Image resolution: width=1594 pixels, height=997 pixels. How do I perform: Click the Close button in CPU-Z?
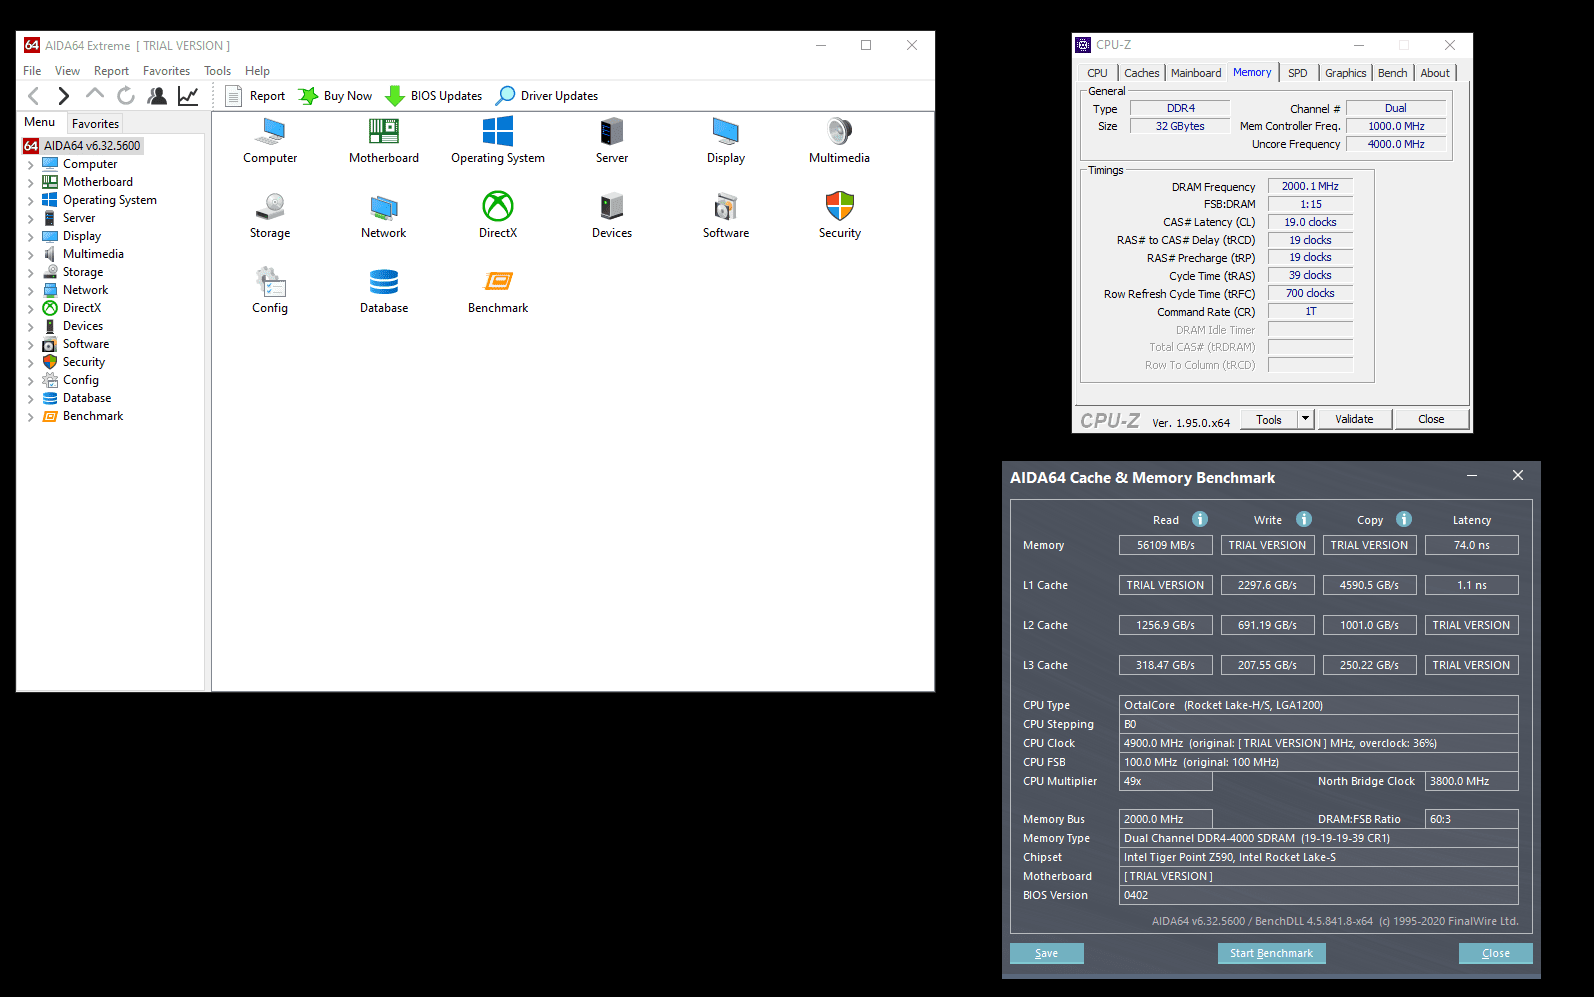click(x=1431, y=419)
